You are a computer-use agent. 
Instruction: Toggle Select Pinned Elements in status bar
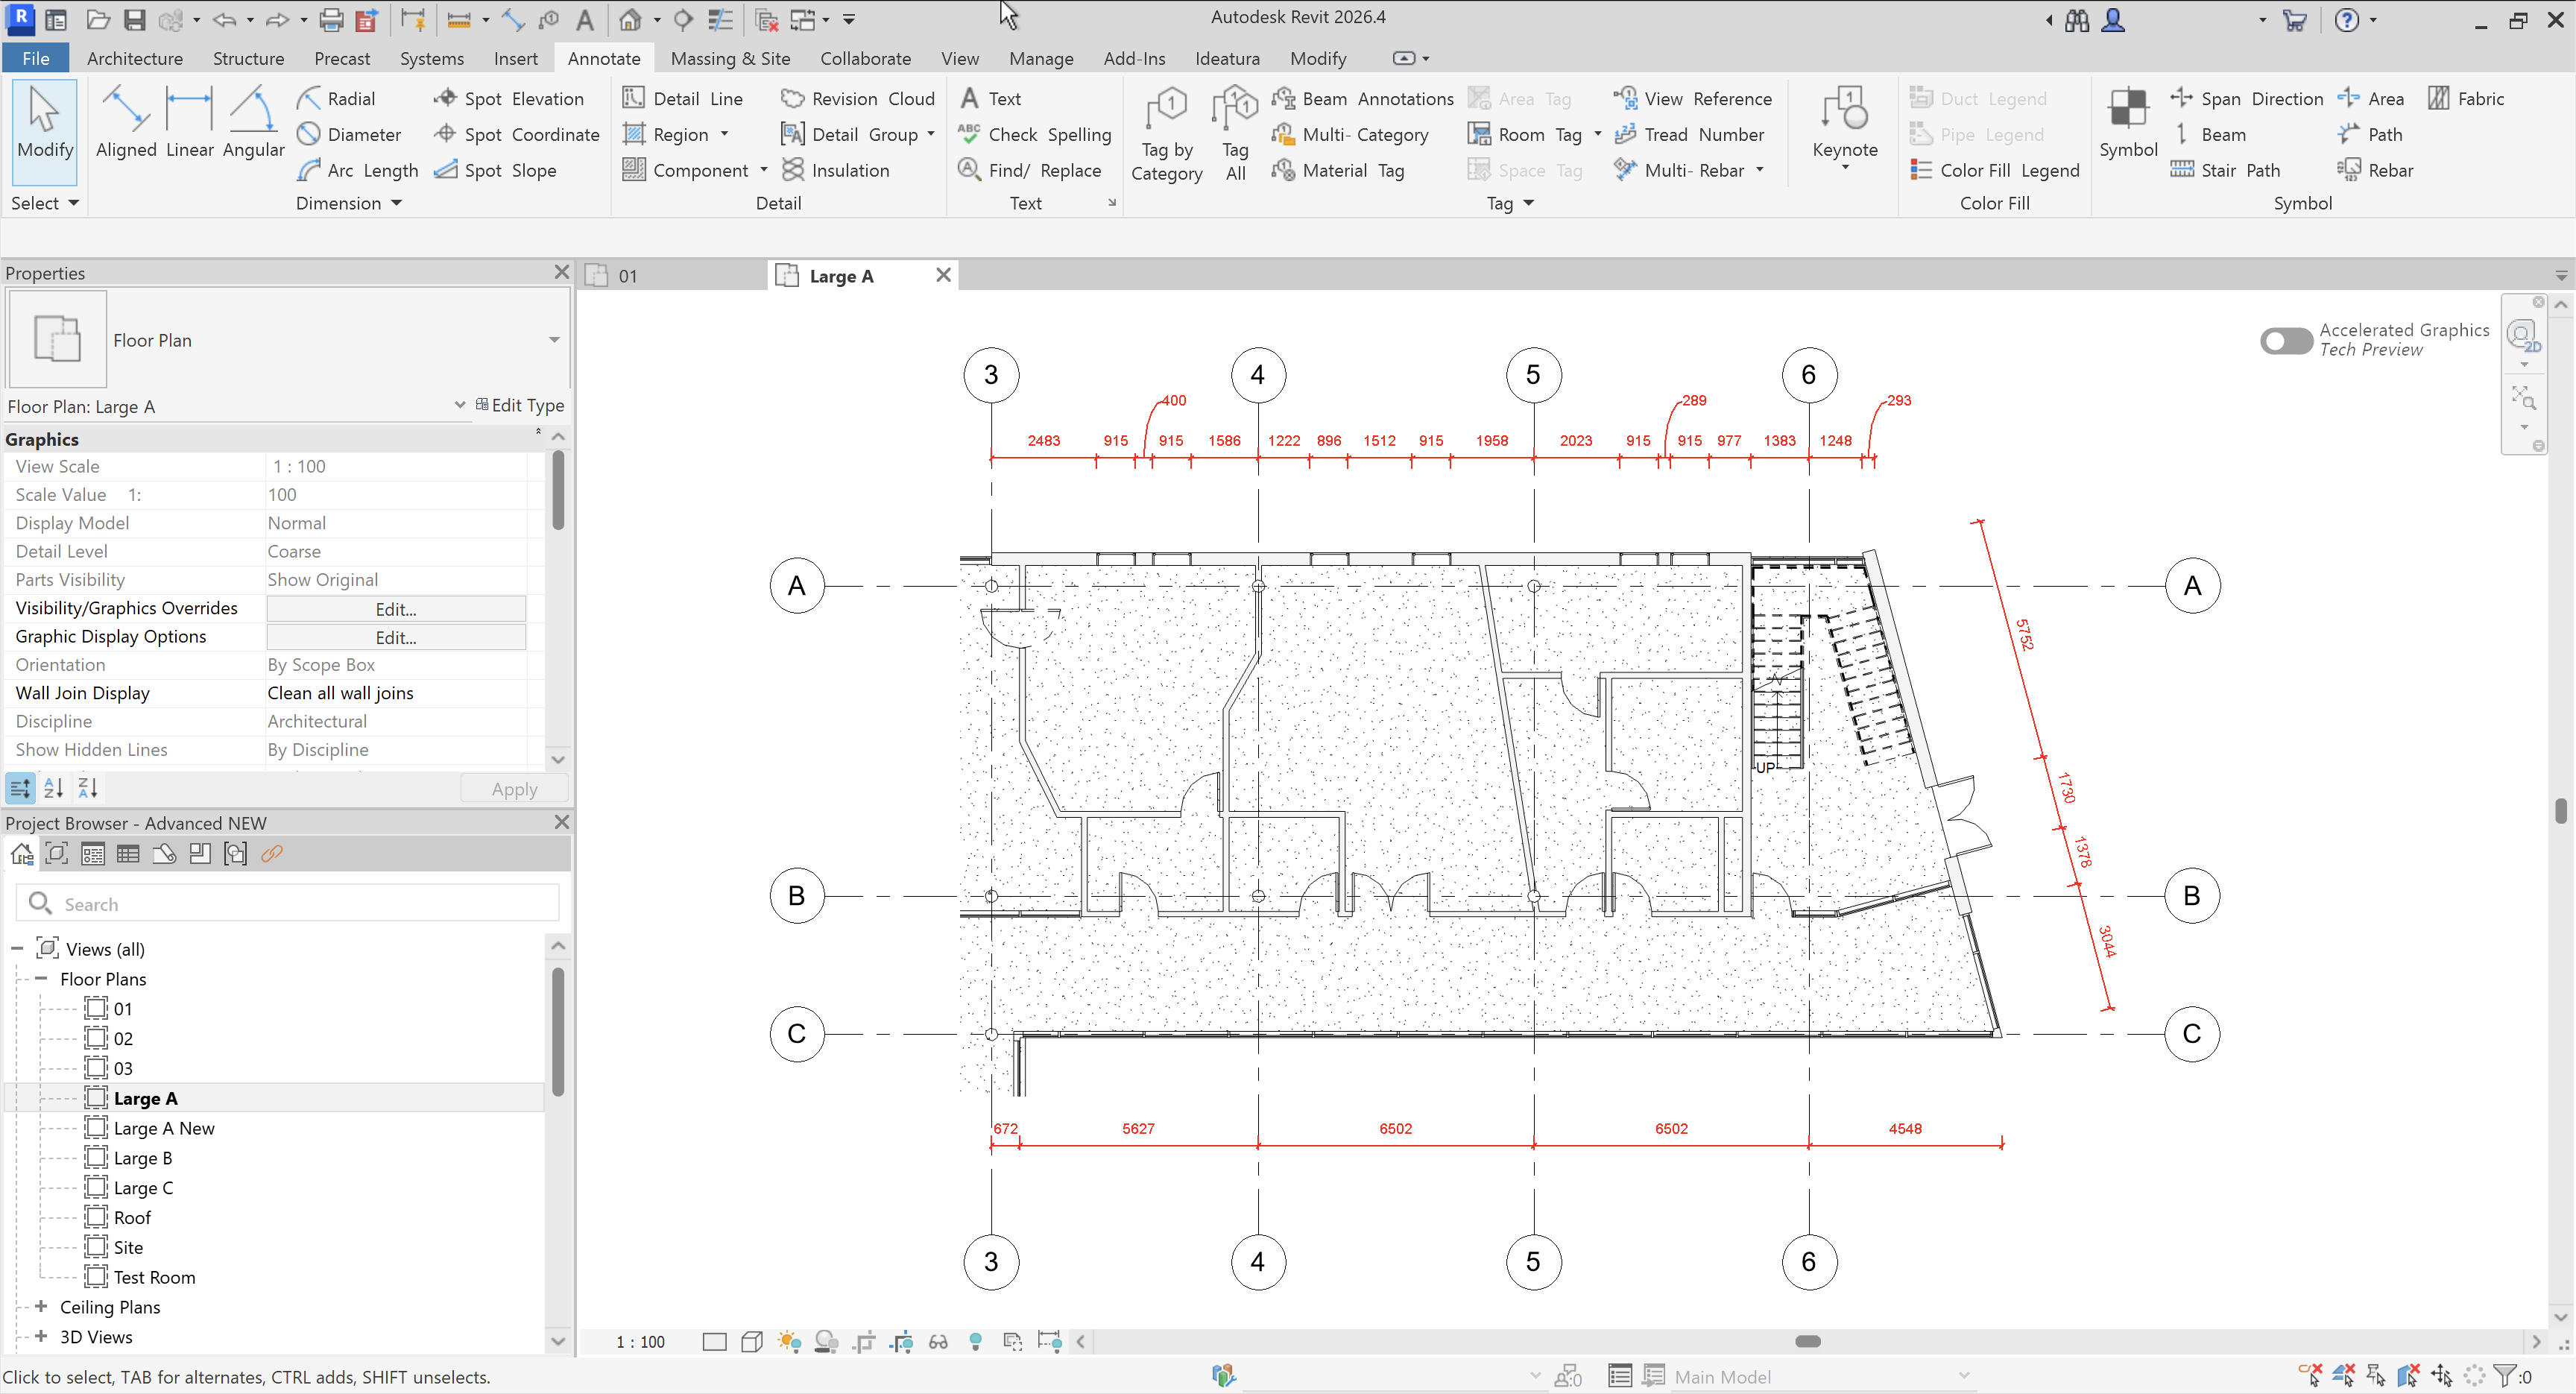(2376, 1375)
